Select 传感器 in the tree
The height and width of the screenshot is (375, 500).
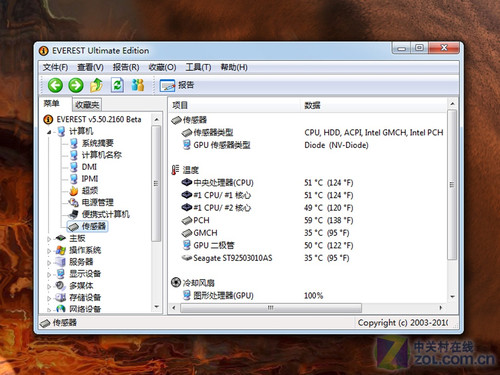[x=94, y=226]
